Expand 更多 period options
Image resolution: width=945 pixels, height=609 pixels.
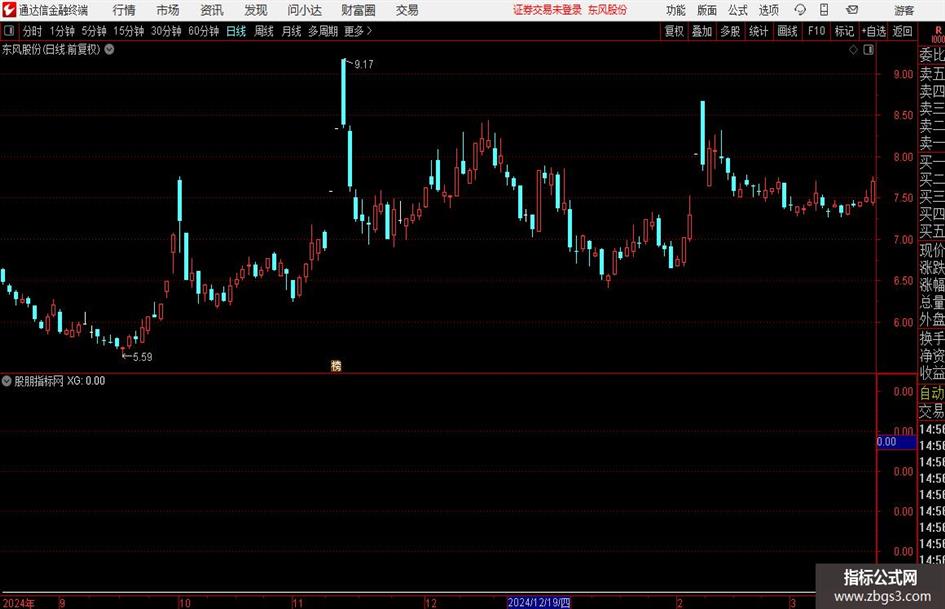point(358,31)
